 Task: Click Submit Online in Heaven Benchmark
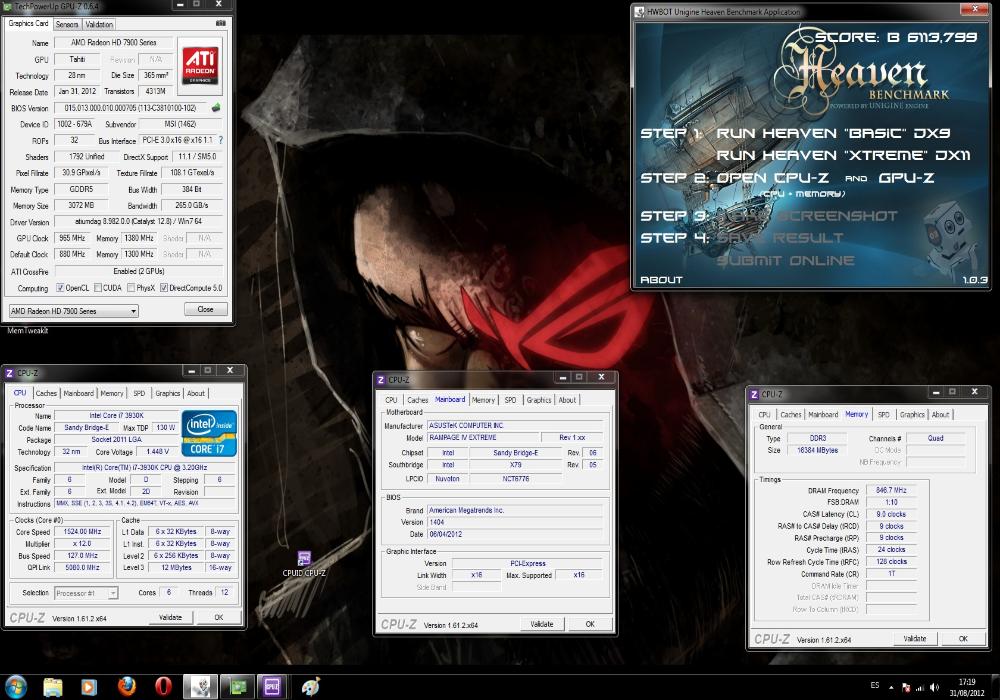coord(785,261)
